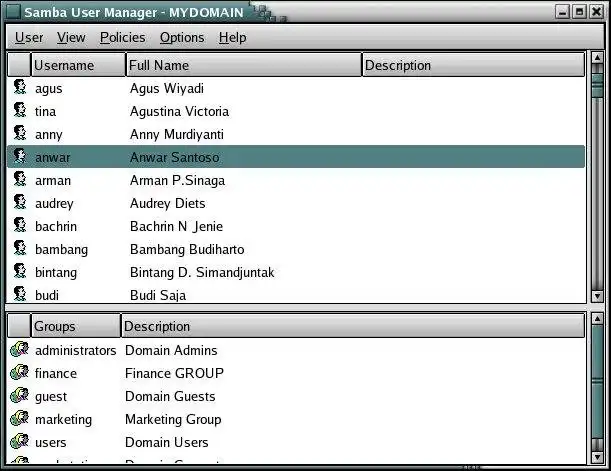The width and height of the screenshot is (611, 471).
Task: Click user list scrollbar up arrow
Action: pos(597,58)
